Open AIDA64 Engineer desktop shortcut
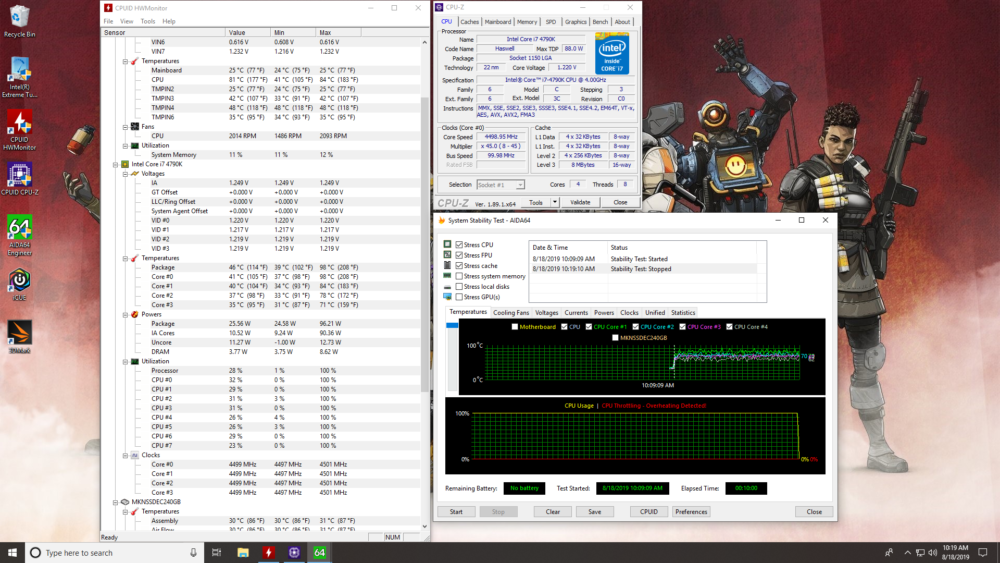Viewport: 1000px width, 563px height. point(19,235)
